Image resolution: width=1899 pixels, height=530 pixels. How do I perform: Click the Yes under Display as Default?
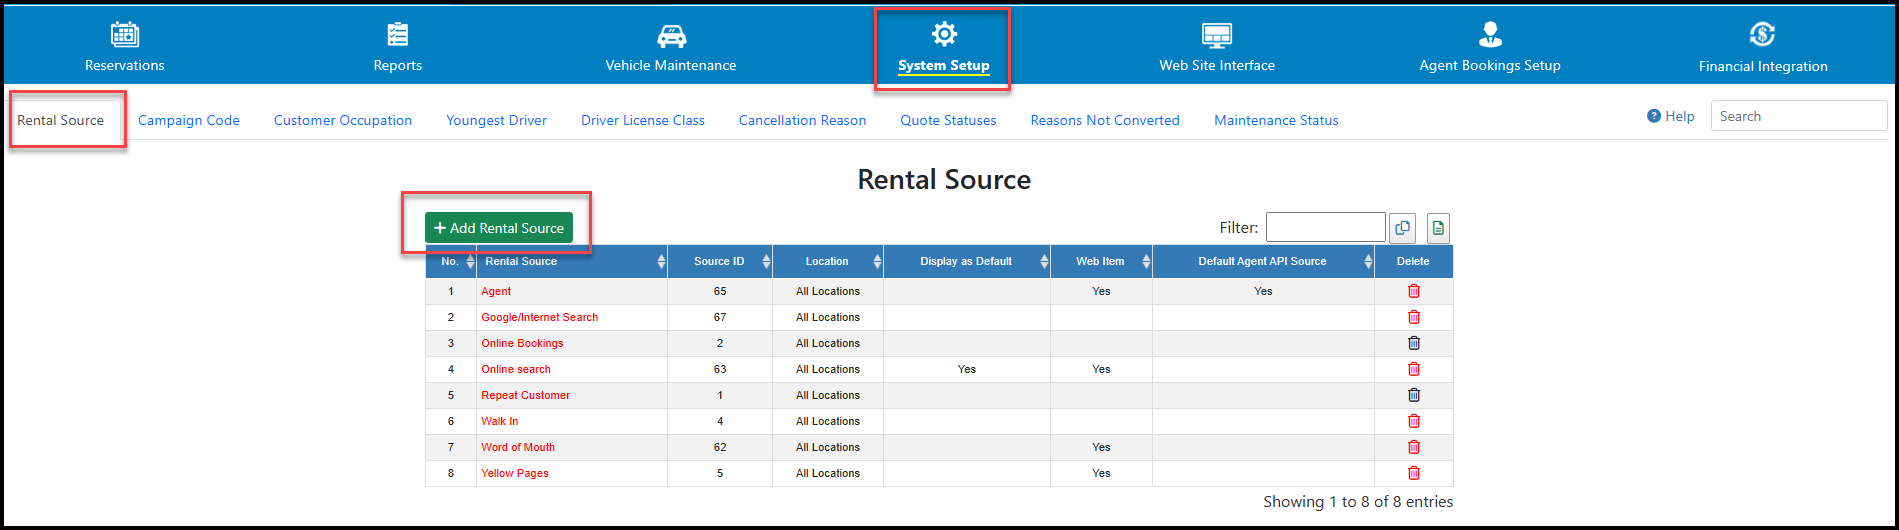click(x=967, y=369)
